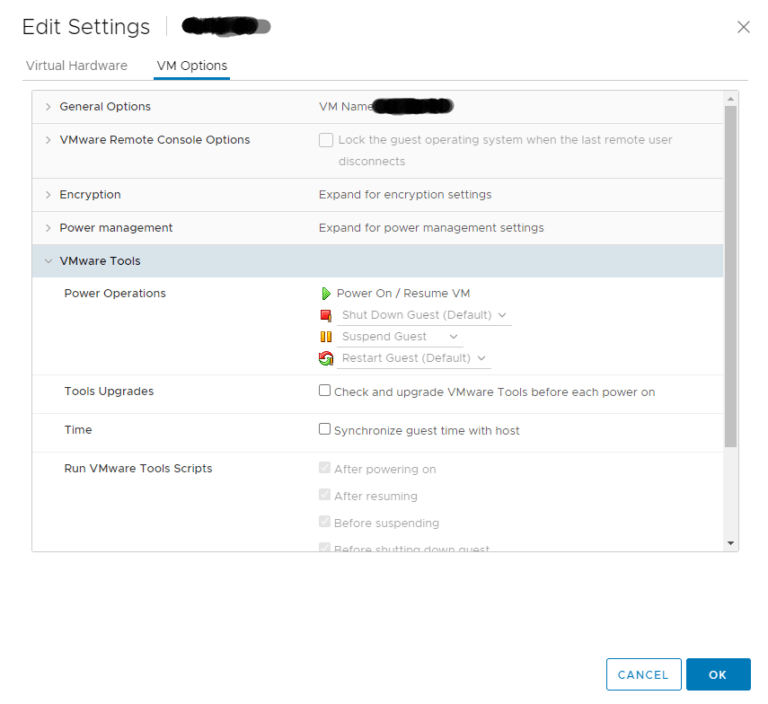
Task: Expand the General Options section
Action: tap(48, 107)
